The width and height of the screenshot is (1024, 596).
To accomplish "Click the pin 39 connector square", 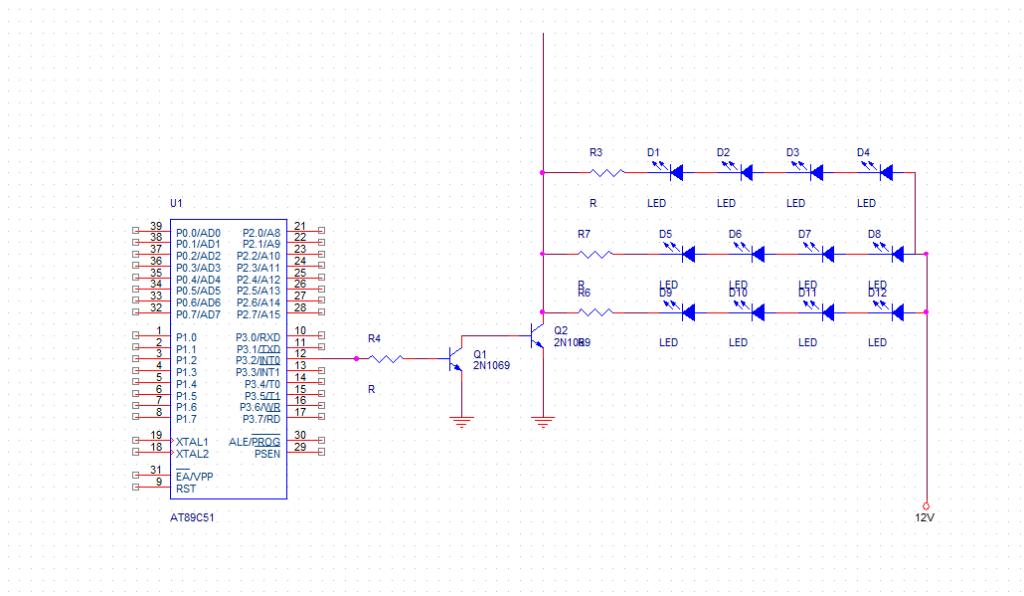I will coord(135,230).
